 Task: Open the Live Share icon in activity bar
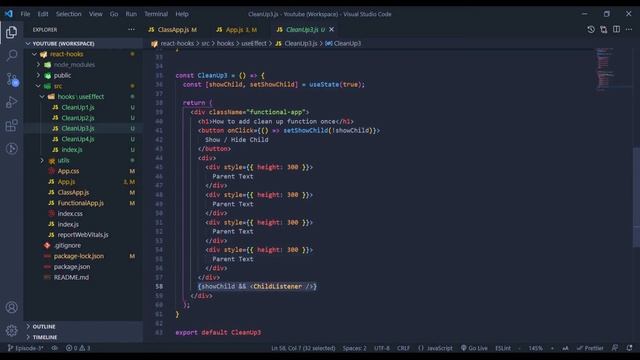[x=11, y=149]
